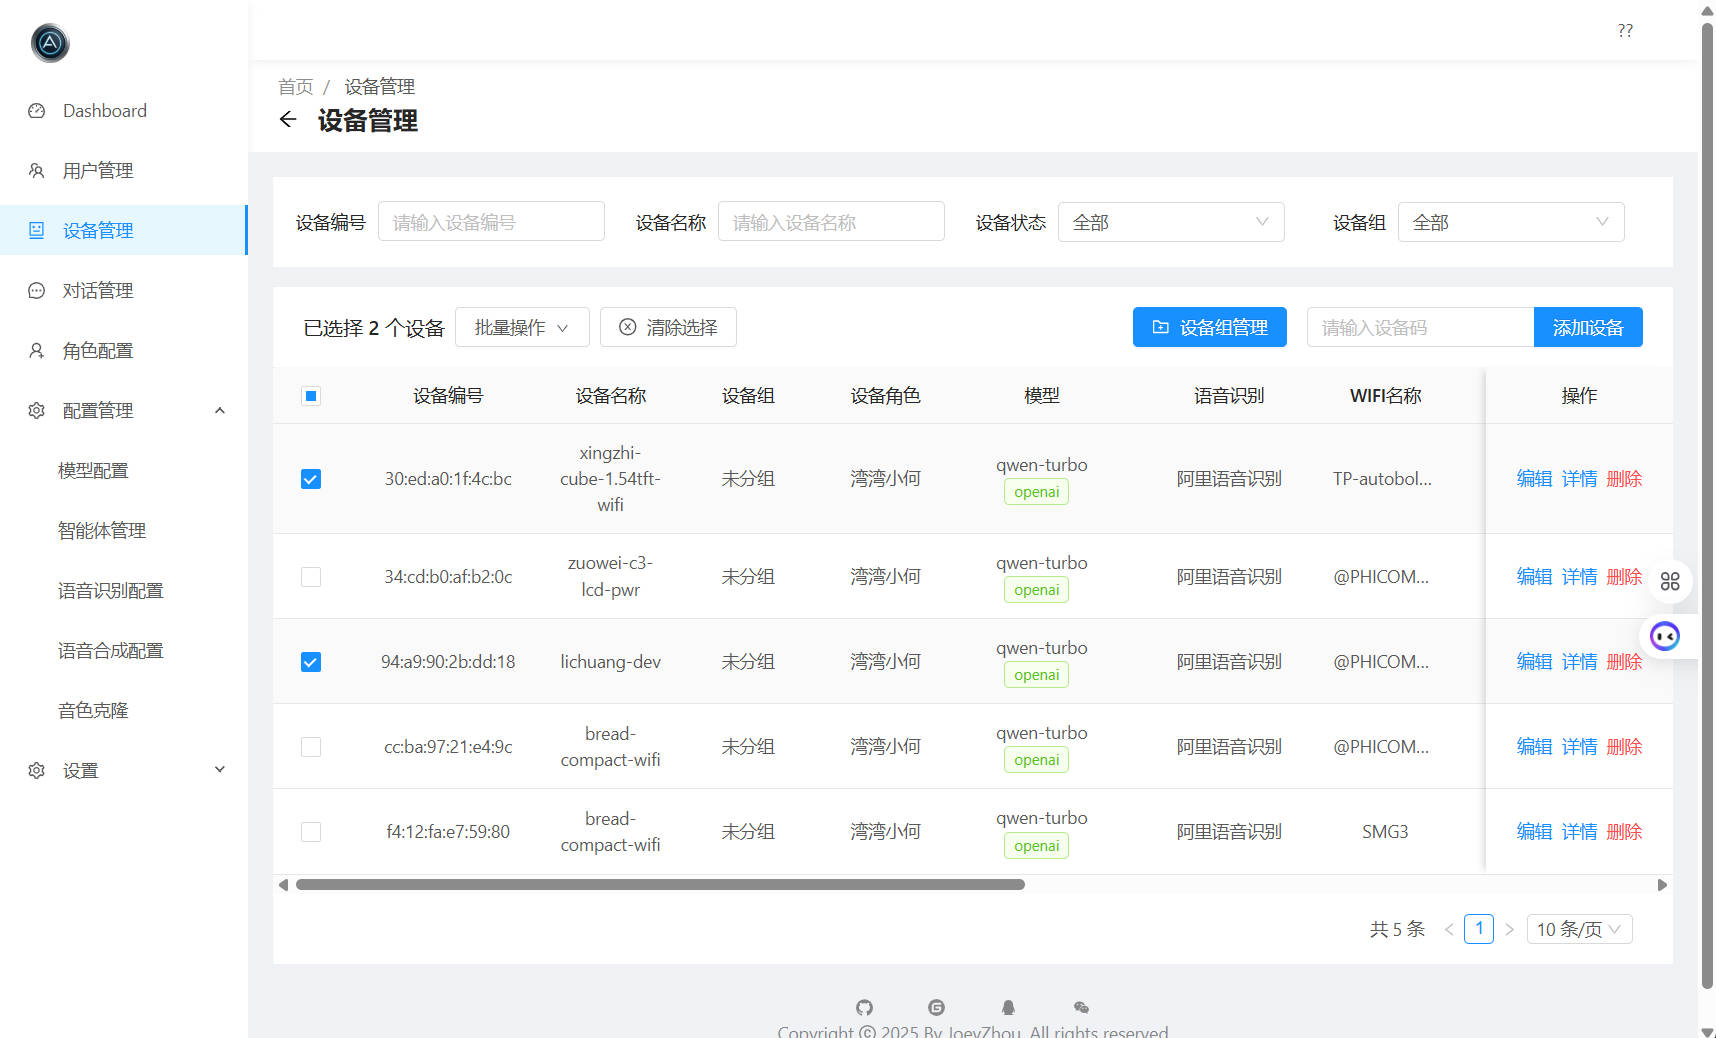Open 角色配置 in the sidebar

click(x=98, y=350)
